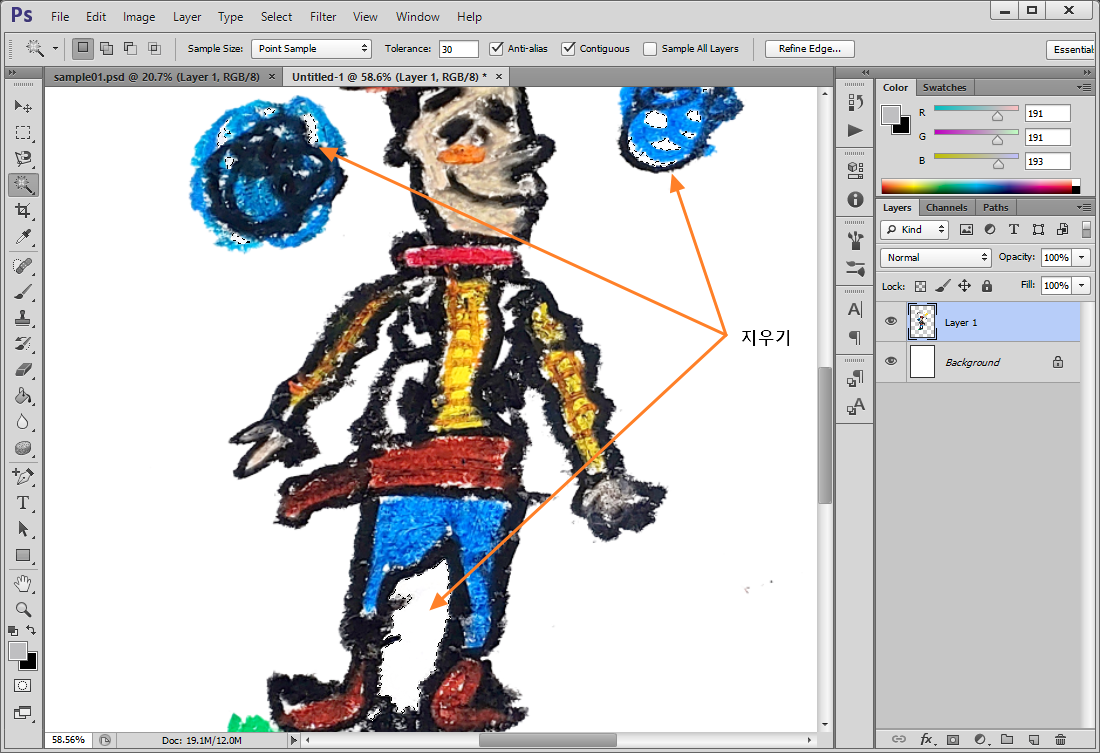Click the Tolerance value field
1100x753 pixels.
(459, 48)
